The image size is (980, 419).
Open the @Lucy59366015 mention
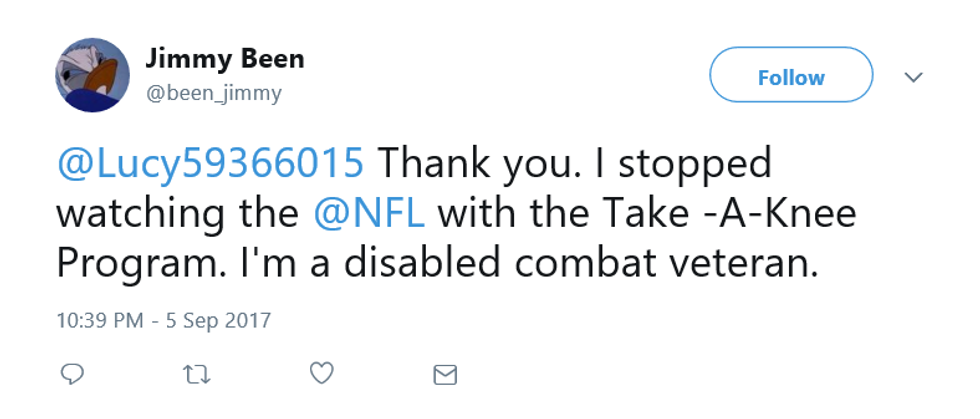coord(211,164)
